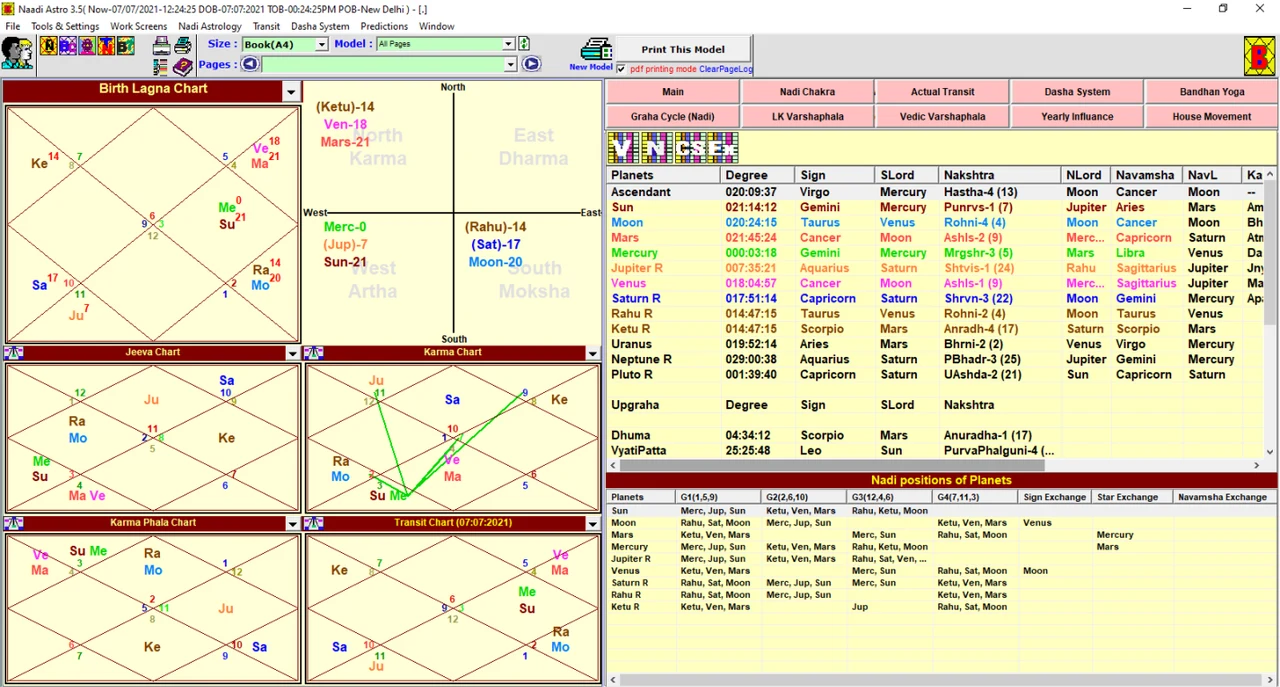The image size is (1280, 687).
Task: Click the Naadi Astro title bar app icon
Action: coord(8,8)
